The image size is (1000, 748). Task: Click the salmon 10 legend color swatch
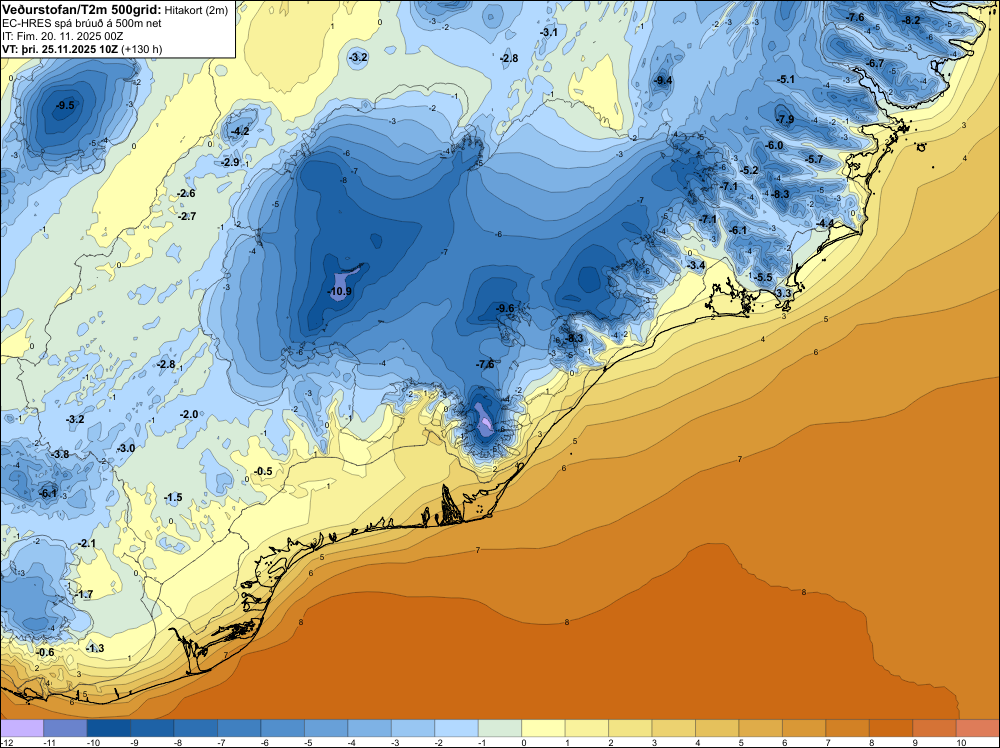point(978,728)
